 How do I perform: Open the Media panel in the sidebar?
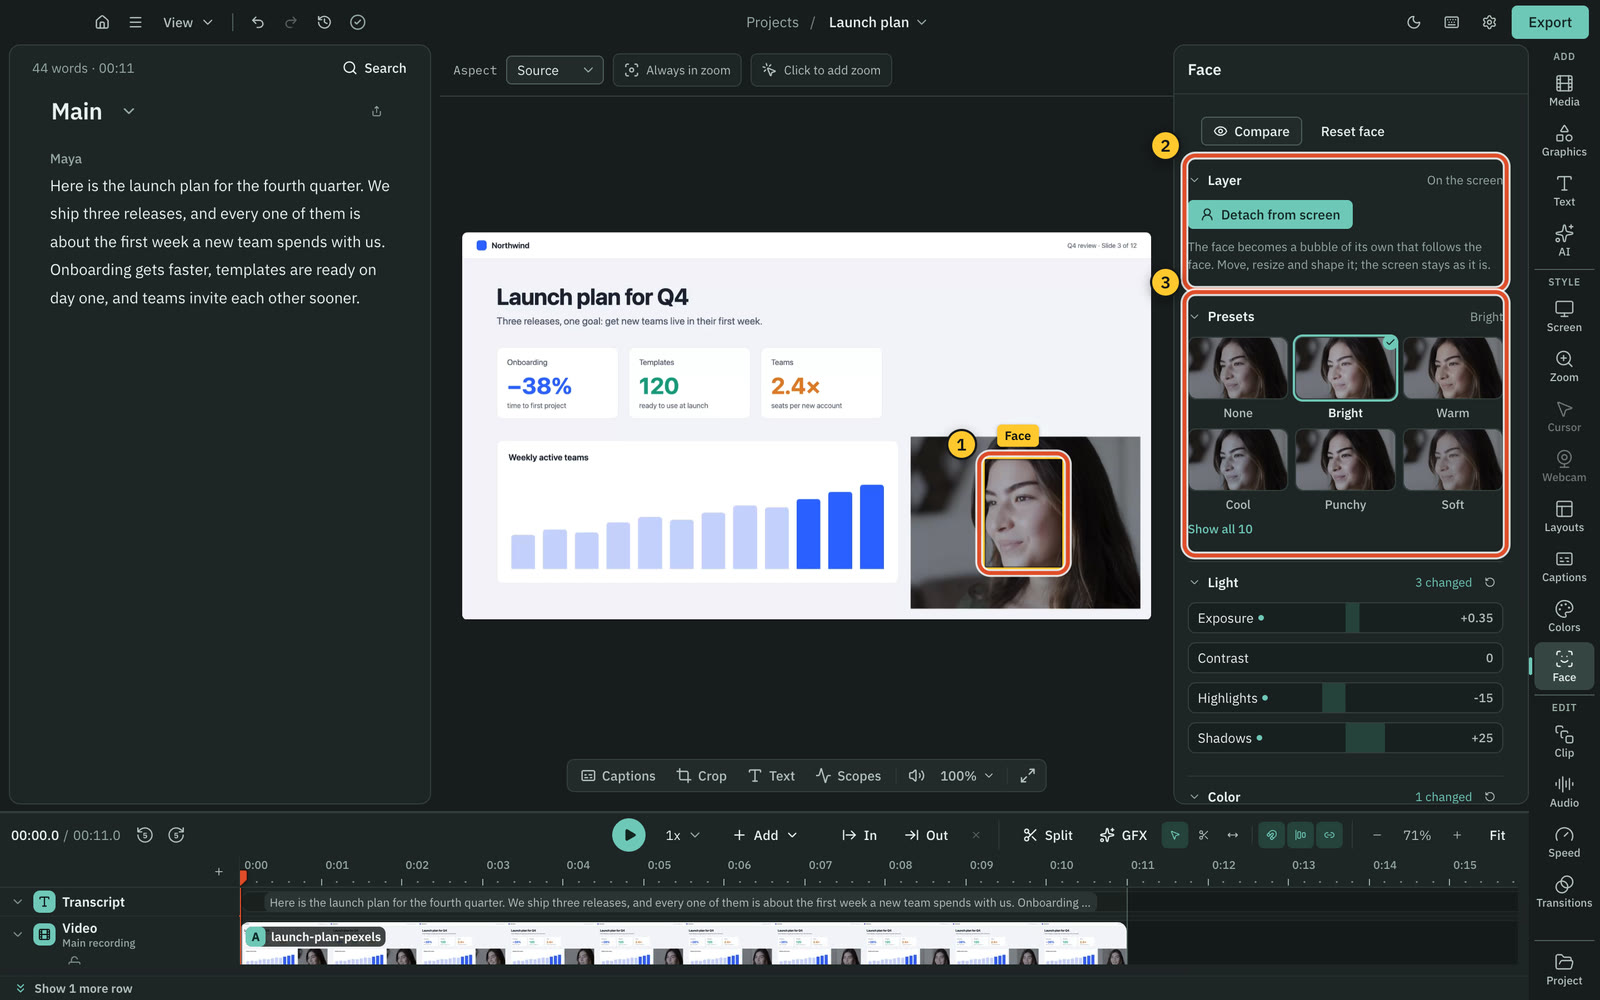(1564, 90)
